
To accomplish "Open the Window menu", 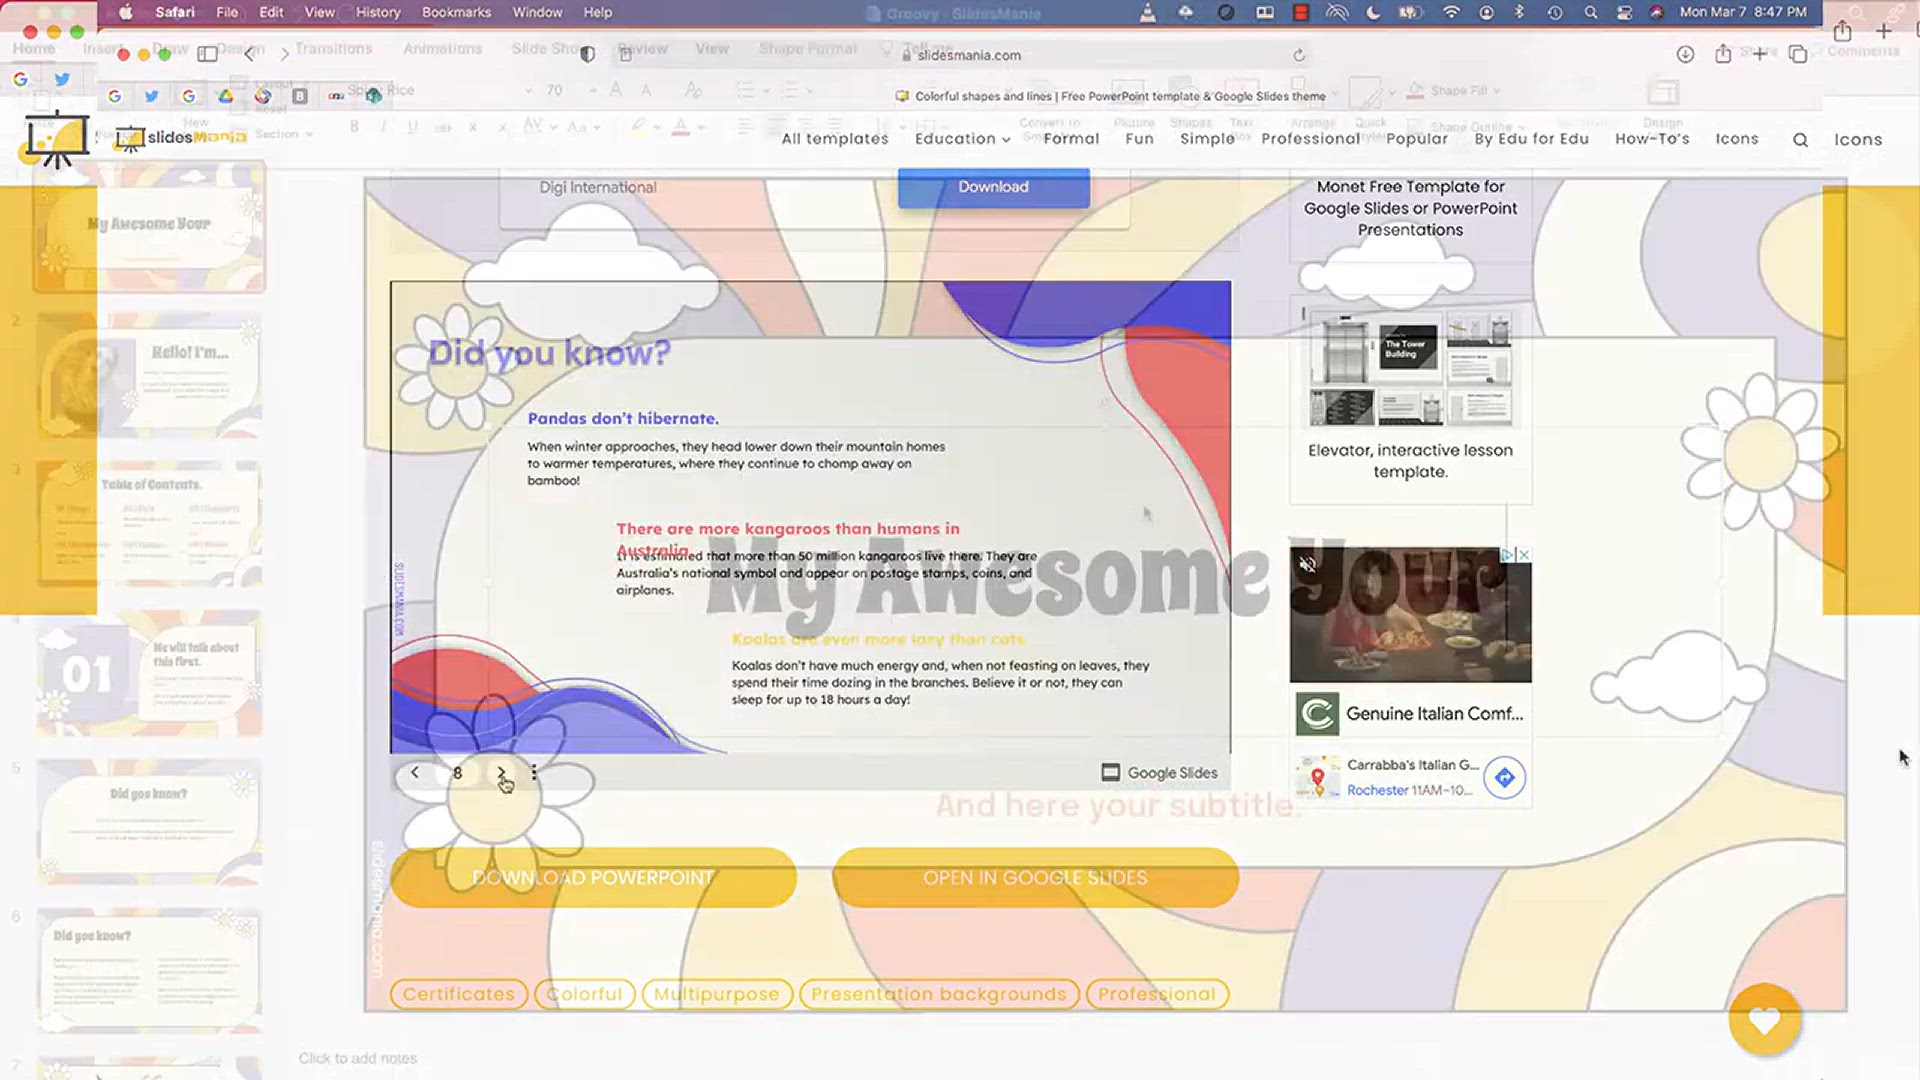I will coord(537,12).
